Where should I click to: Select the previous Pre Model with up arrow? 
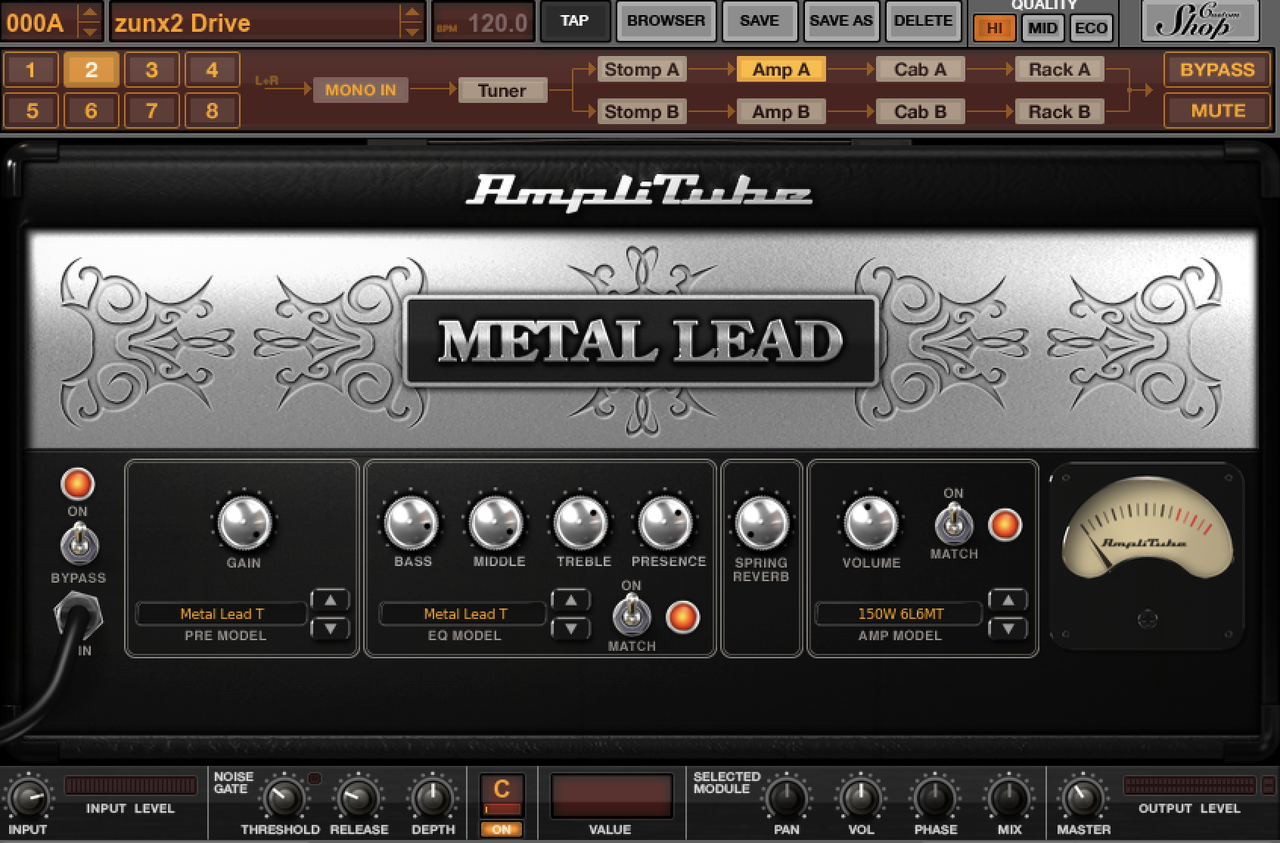click(330, 600)
